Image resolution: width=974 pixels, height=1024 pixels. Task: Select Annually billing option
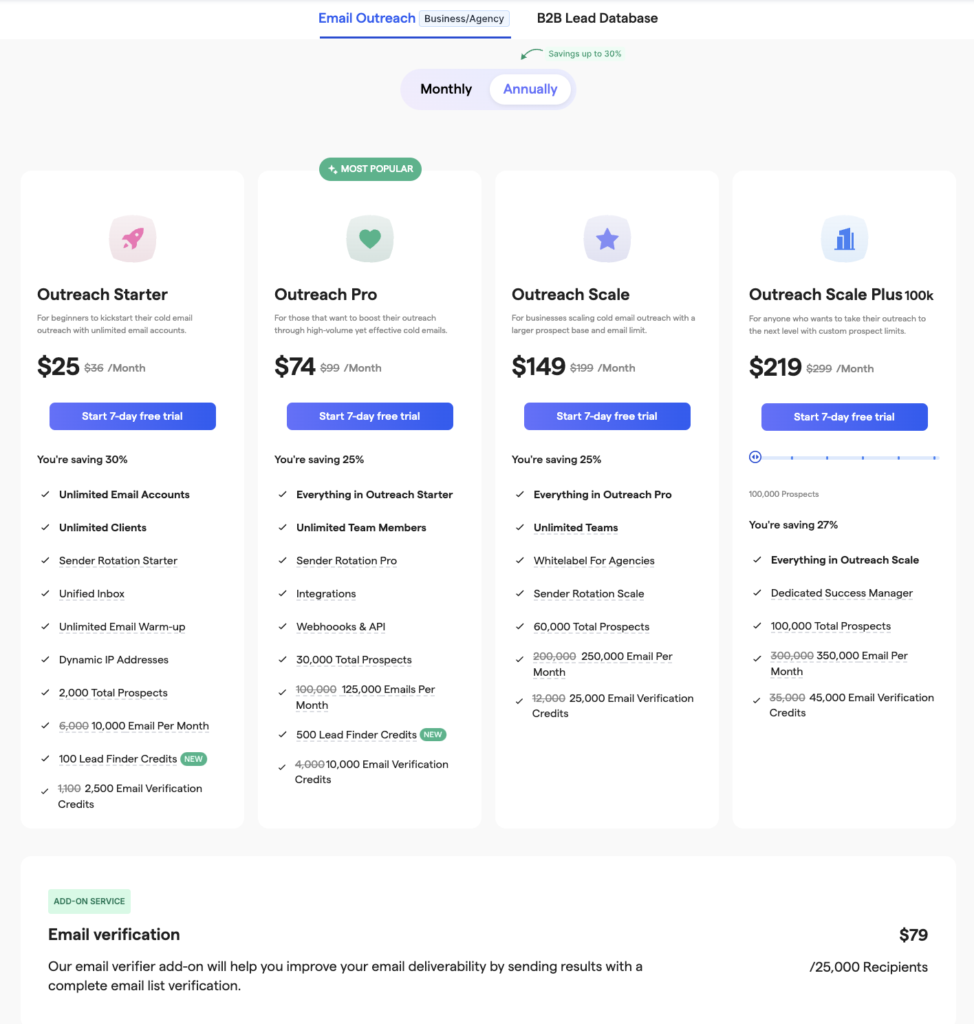pos(530,89)
